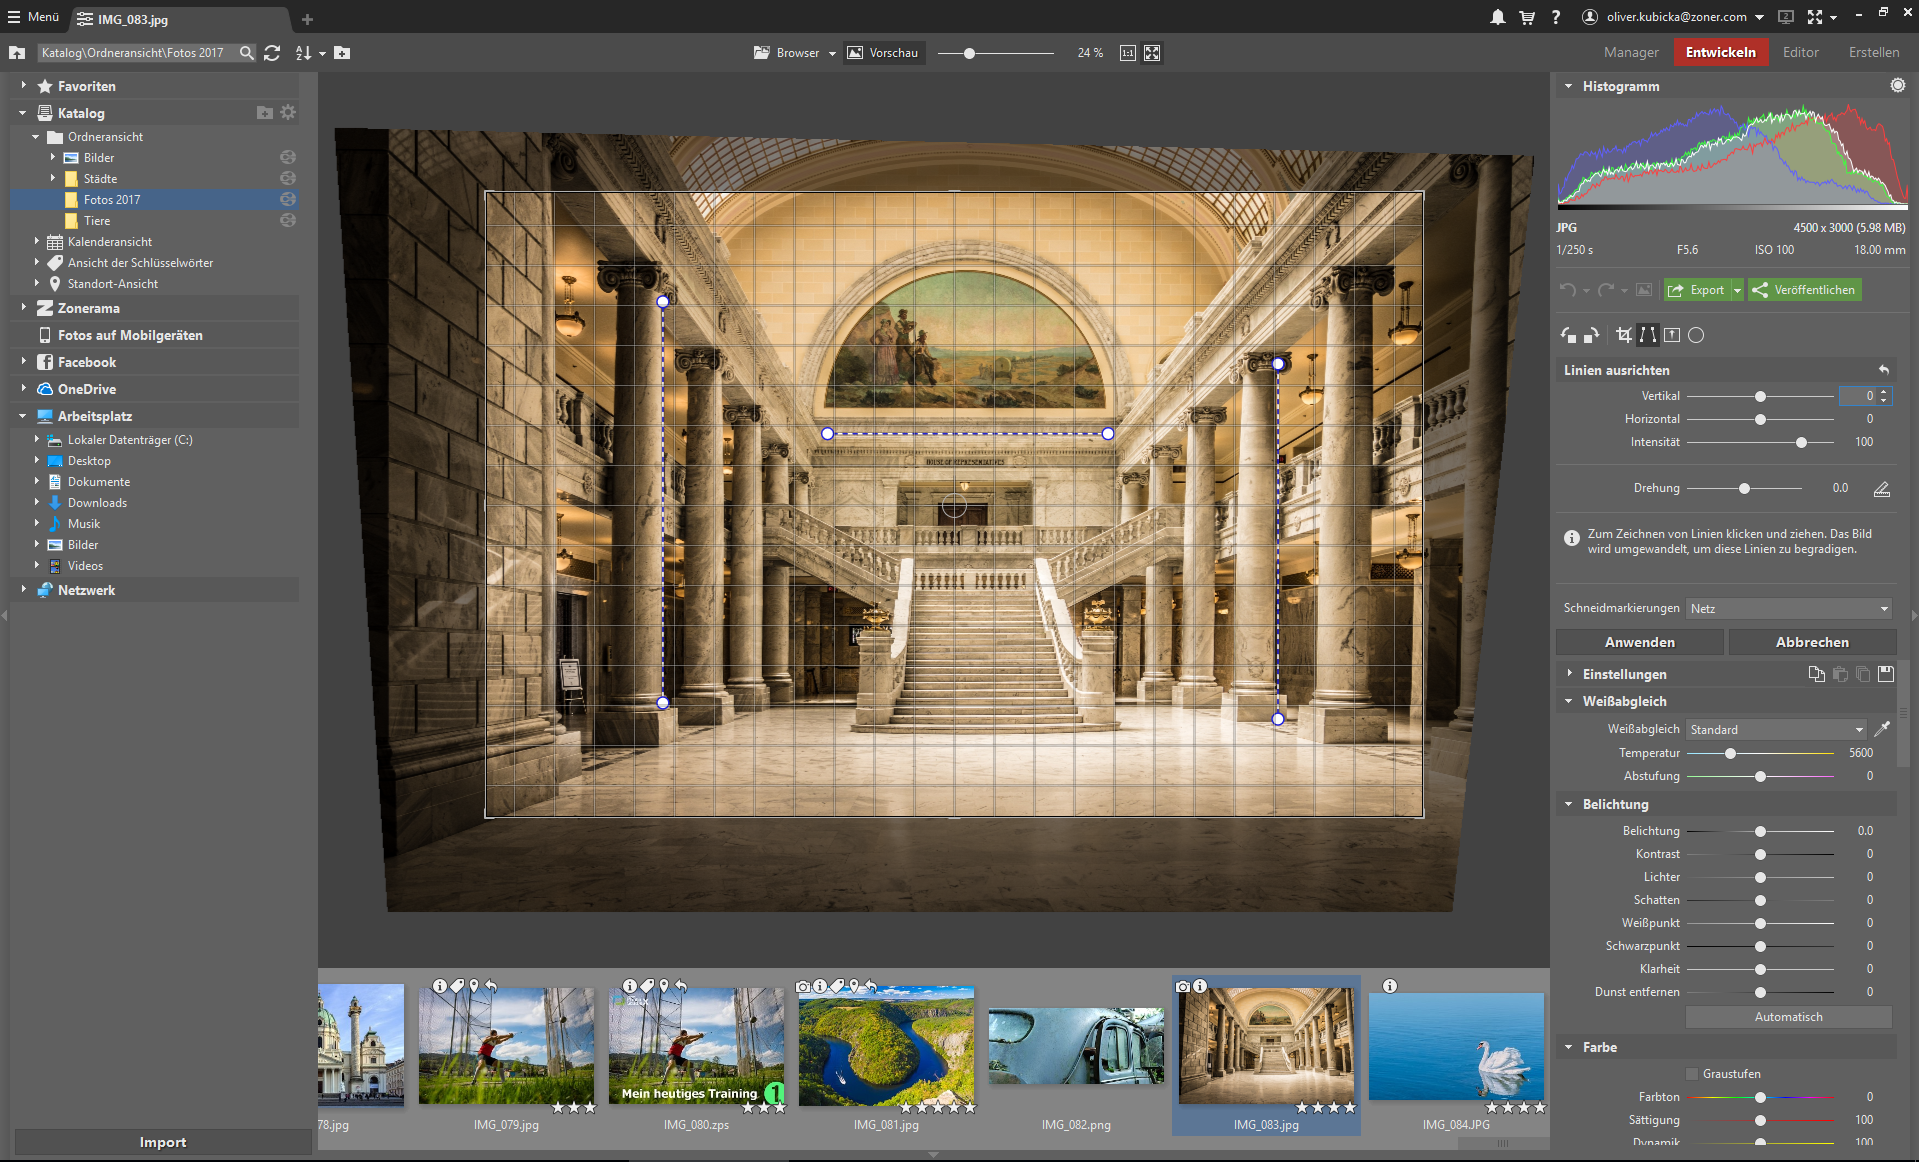
Task: Select the circular radial filter tool
Action: click(1696, 335)
